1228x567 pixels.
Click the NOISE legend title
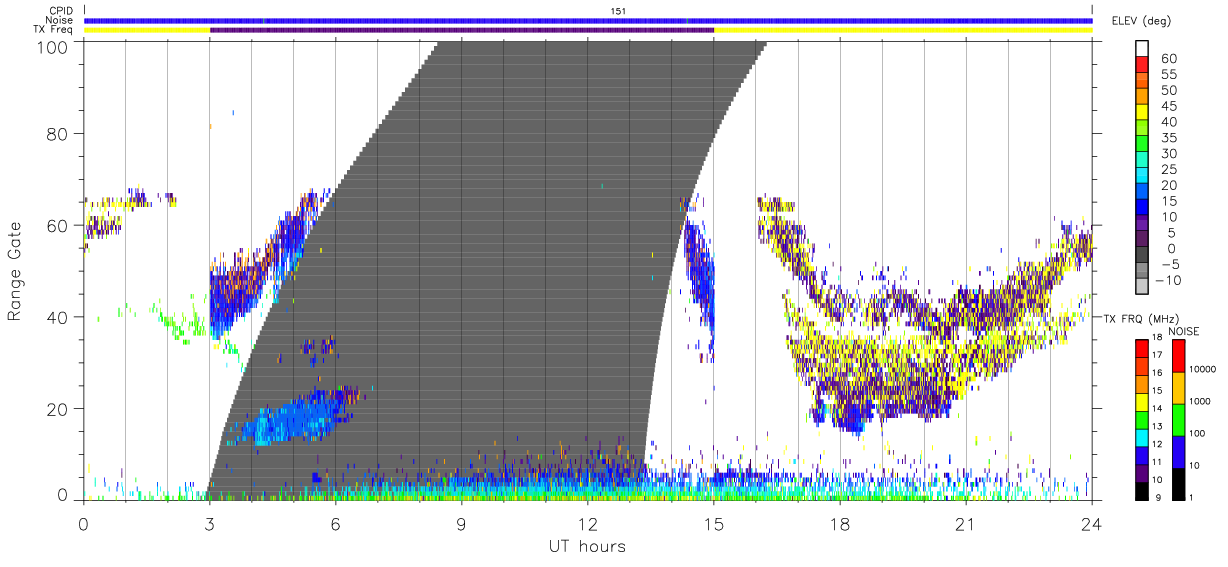point(1184,331)
